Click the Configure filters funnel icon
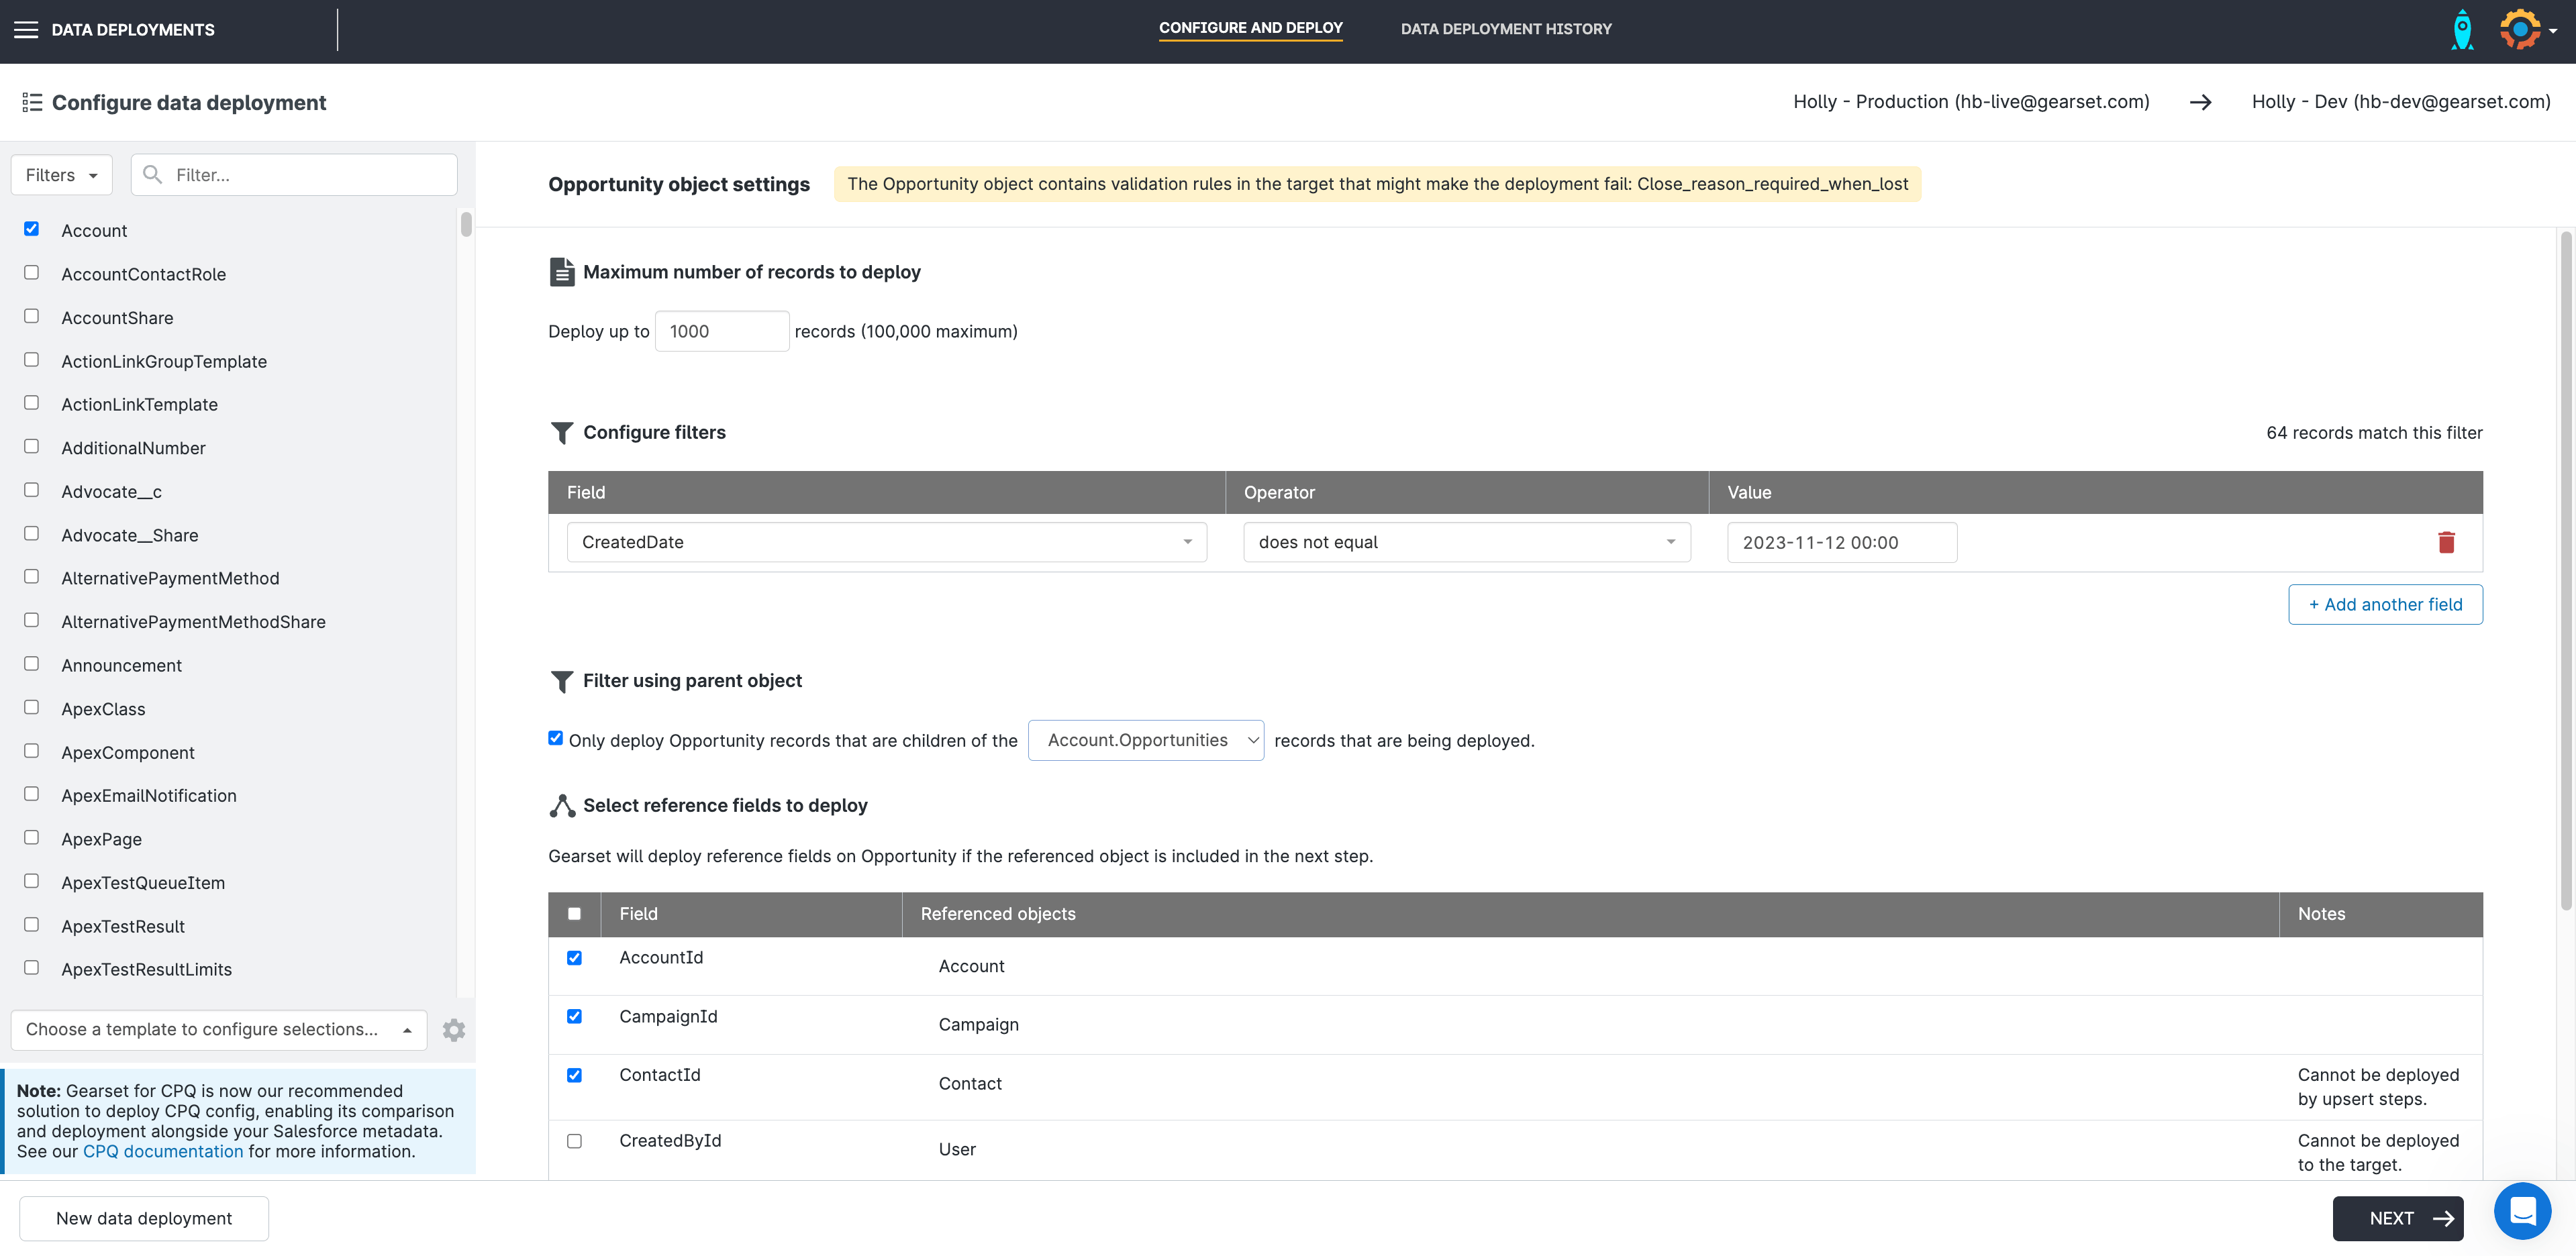This screenshot has height=1256, width=2576. (562, 433)
